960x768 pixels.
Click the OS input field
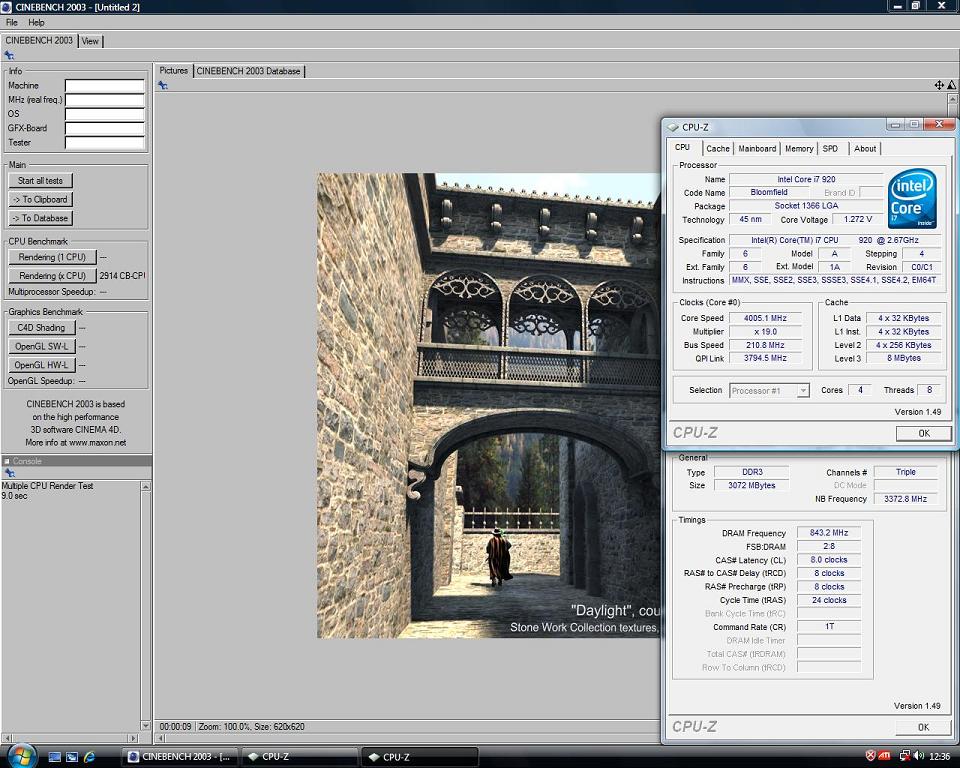tap(105, 114)
